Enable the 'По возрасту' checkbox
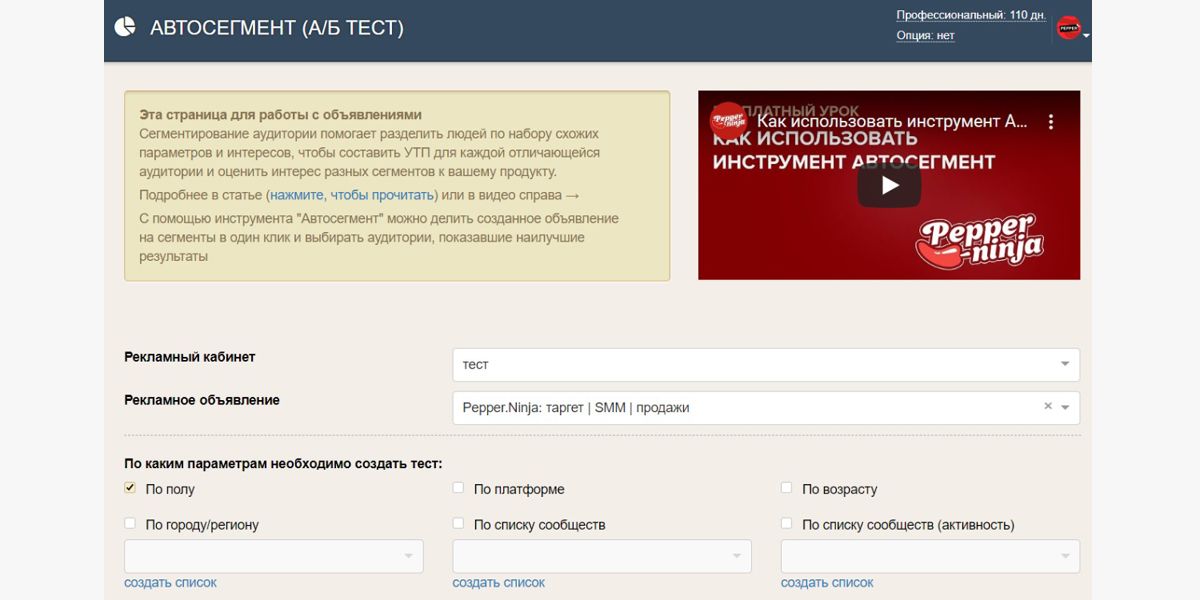The width and height of the screenshot is (1200, 600). click(x=786, y=488)
